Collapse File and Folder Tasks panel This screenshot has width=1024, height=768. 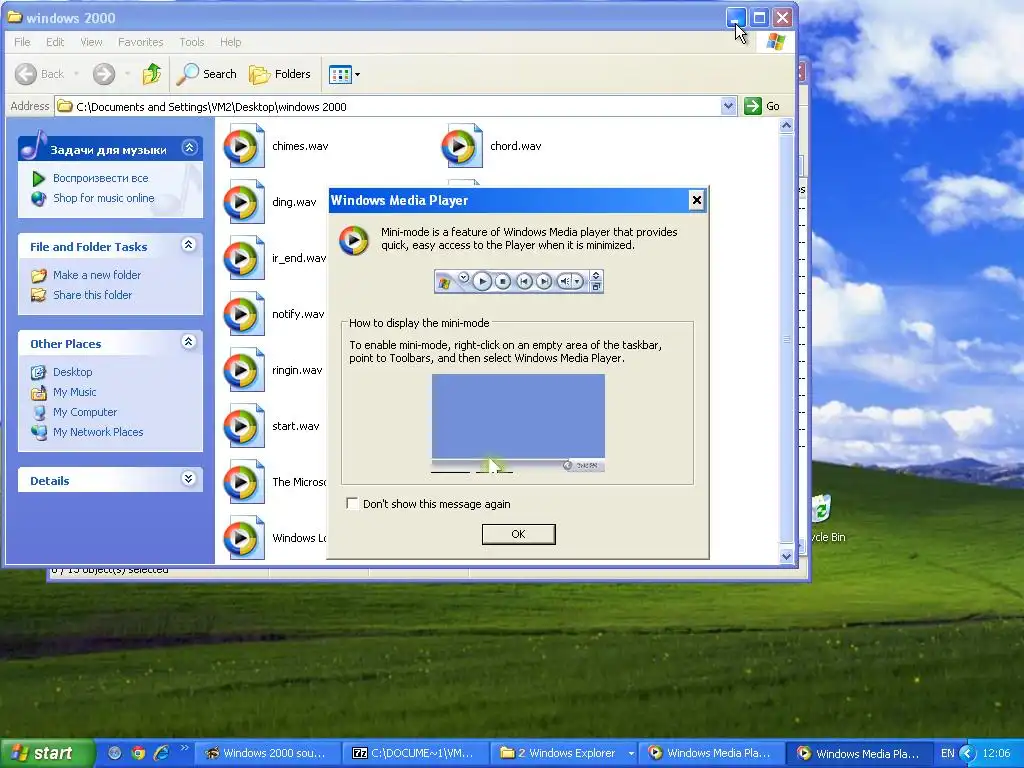pyautogui.click(x=189, y=245)
